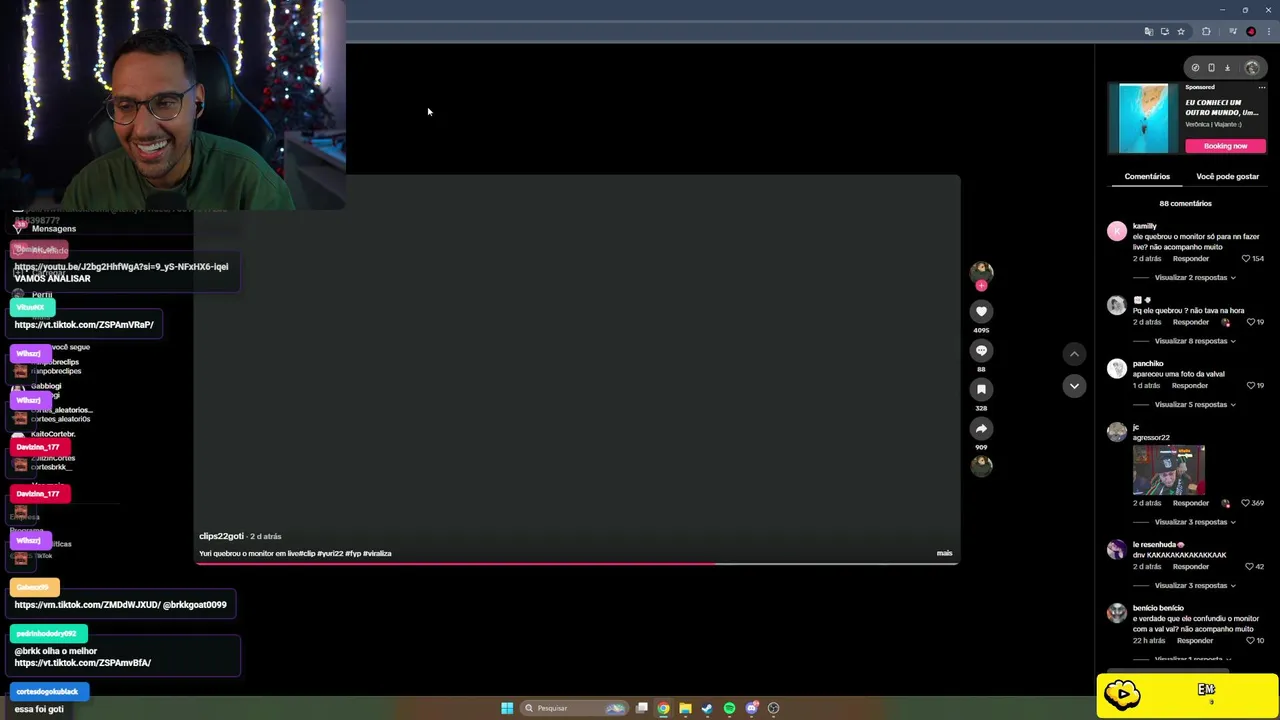
Task: Switch to the Comentários tab
Action: click(1147, 177)
